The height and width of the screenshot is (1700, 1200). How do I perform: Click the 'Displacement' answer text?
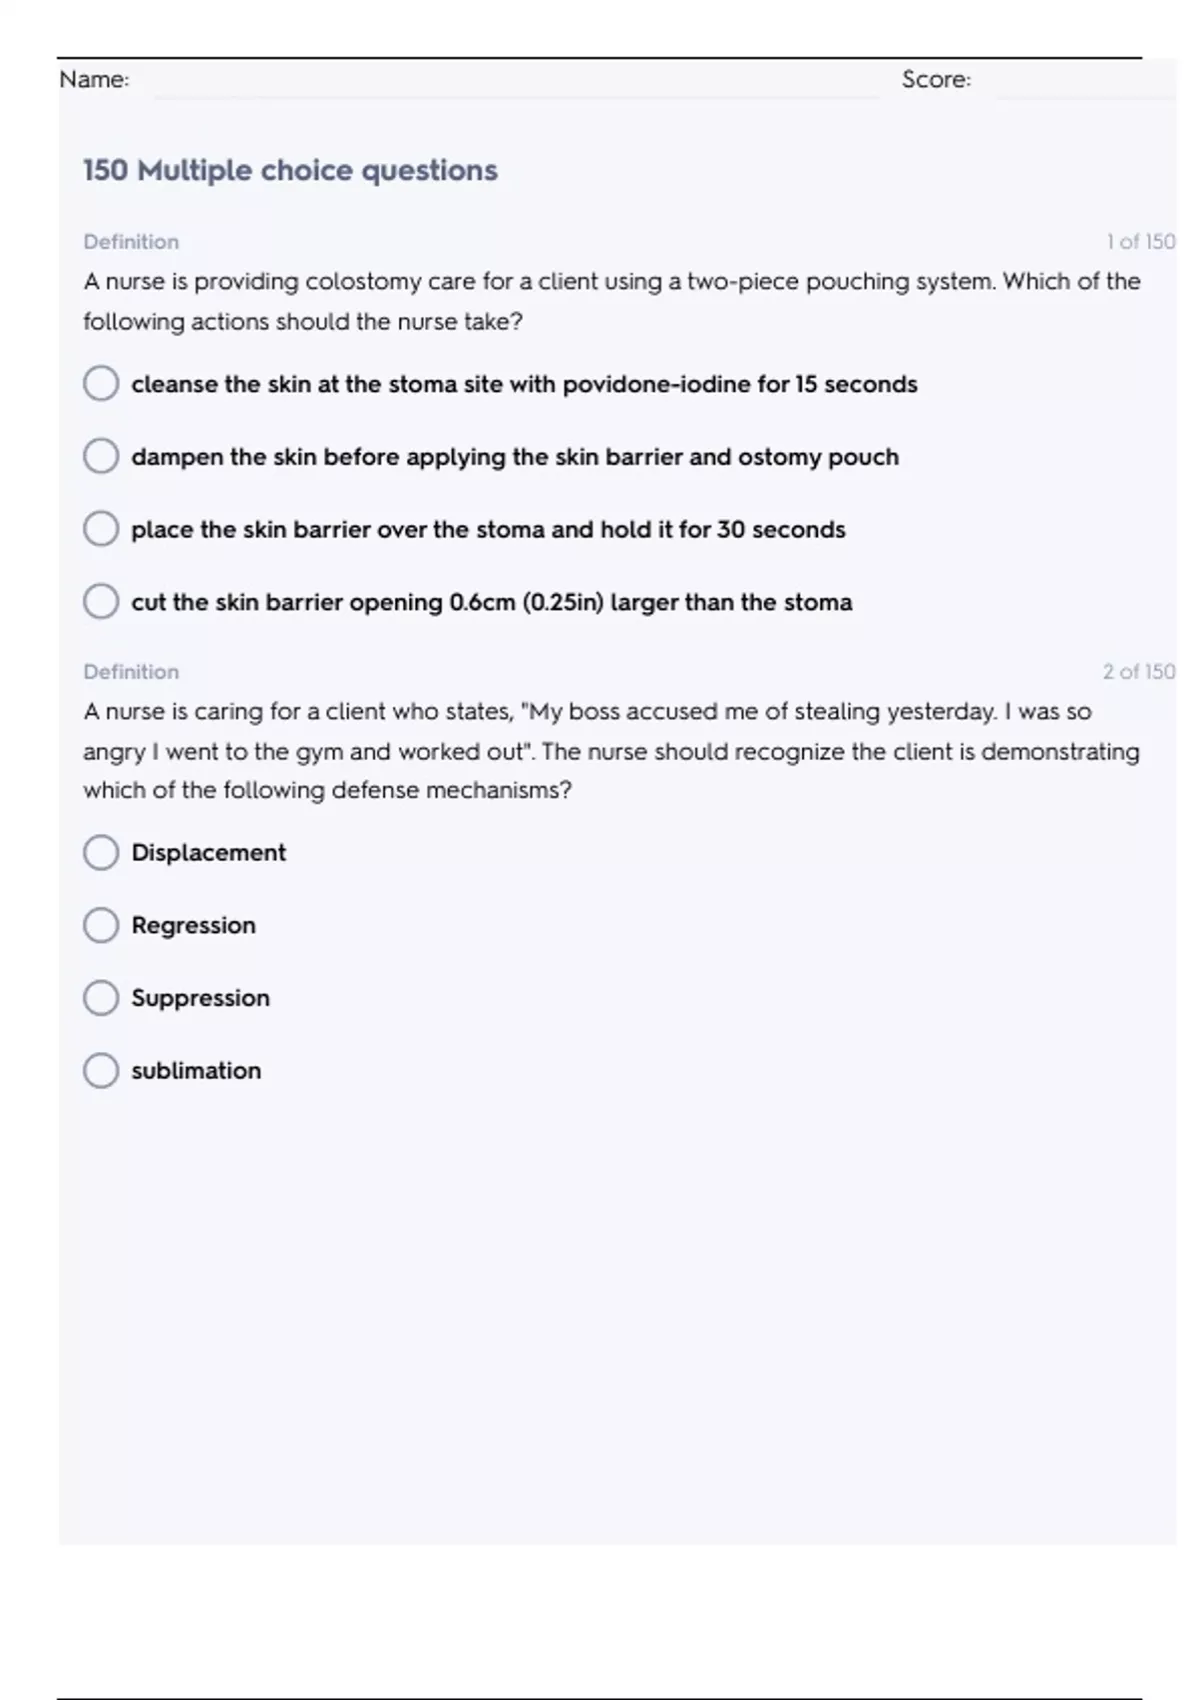208,852
